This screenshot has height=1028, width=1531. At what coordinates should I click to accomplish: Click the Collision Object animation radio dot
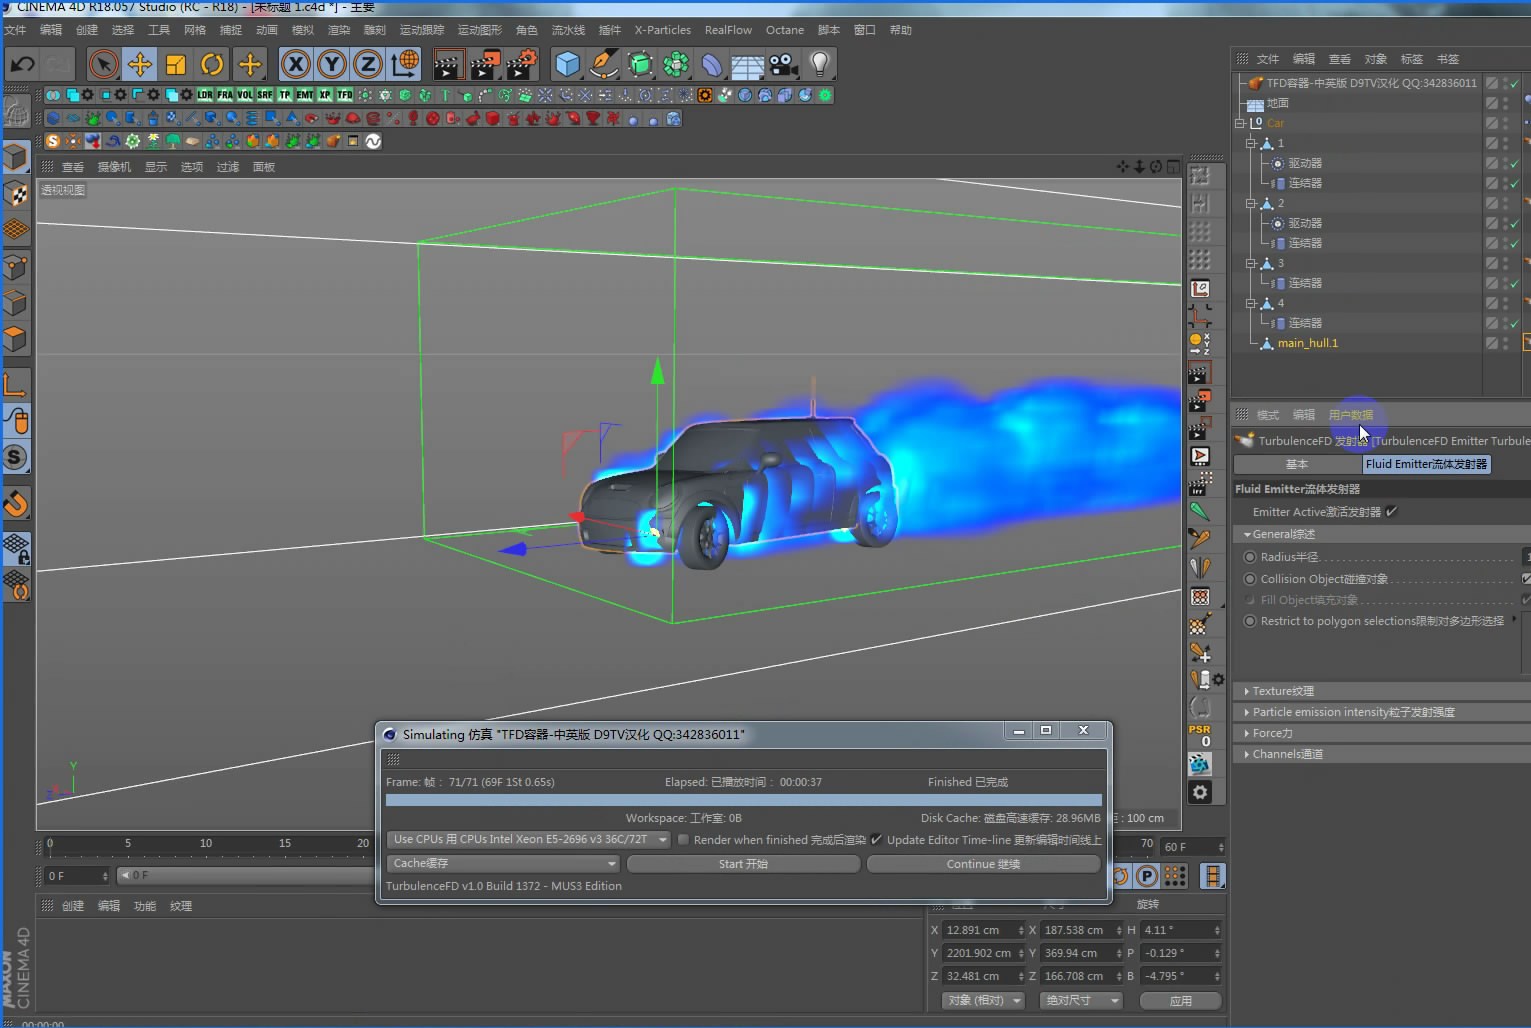(1249, 579)
